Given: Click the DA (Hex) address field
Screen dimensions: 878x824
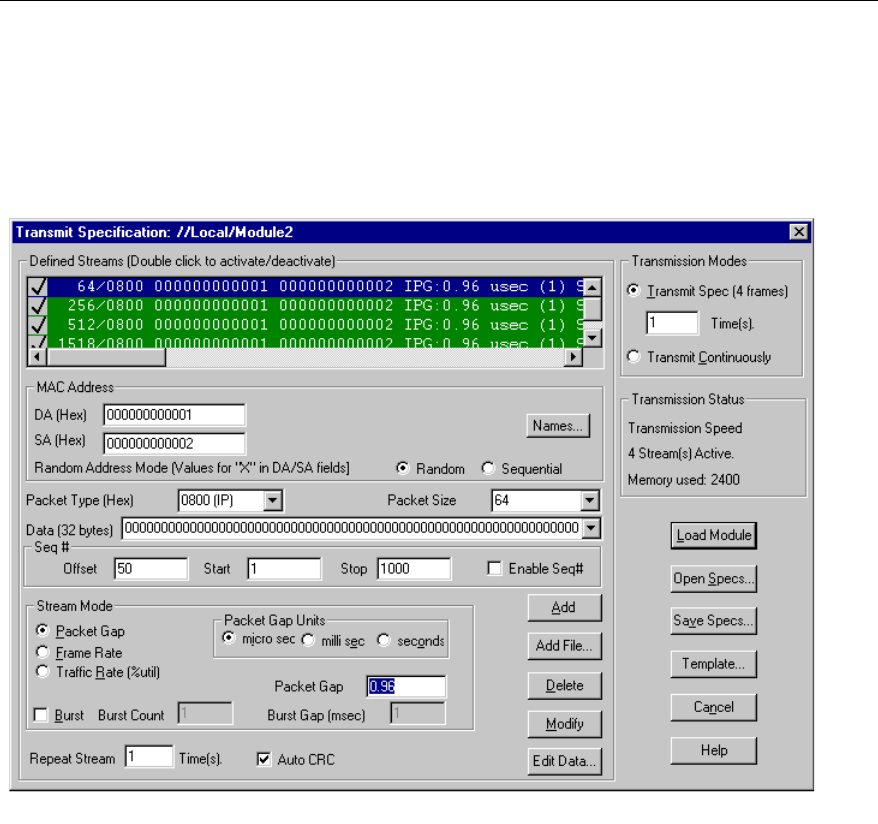Looking at the screenshot, I should click(x=174, y=415).
